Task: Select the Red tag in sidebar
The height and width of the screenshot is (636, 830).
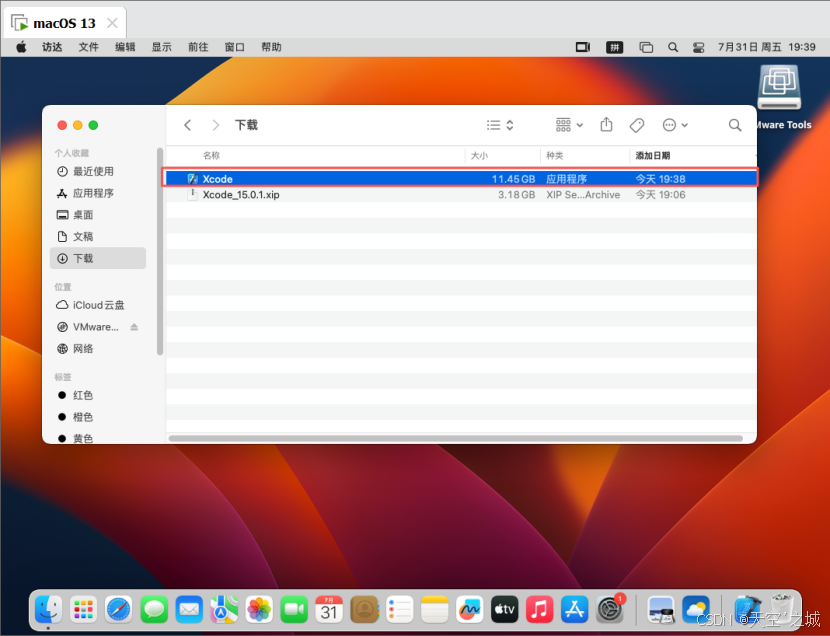Action: pyautogui.click(x=98, y=395)
